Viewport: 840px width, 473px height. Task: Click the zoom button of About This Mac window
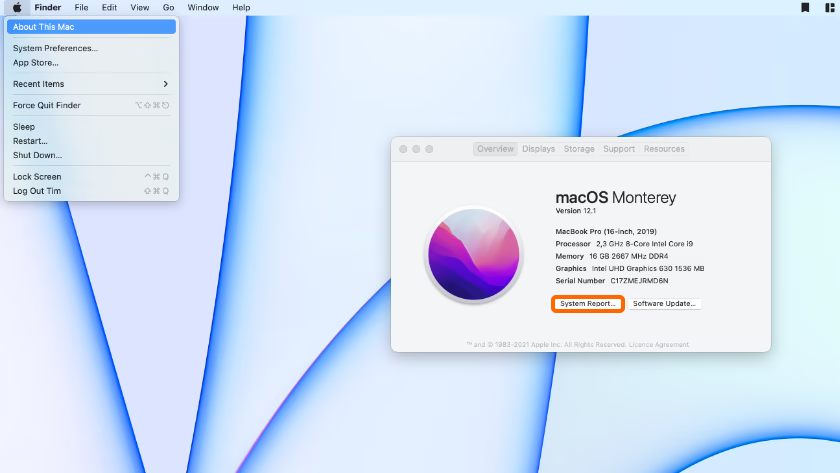pos(429,149)
